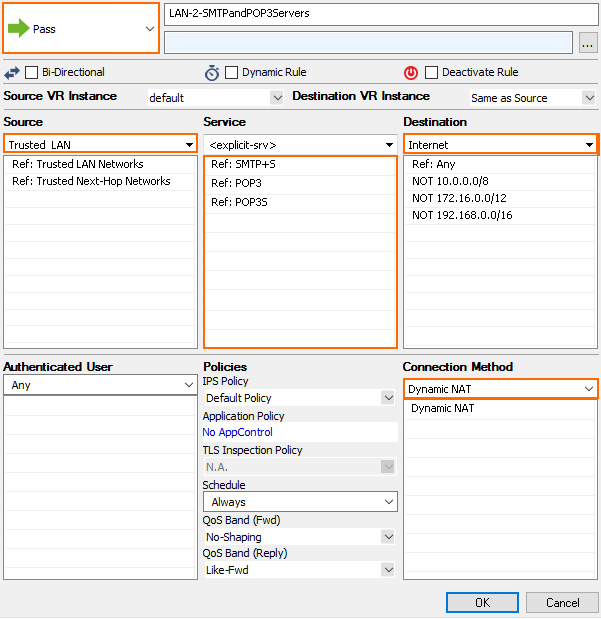Select NOT 10.0.0.0/8 destination entry

click(500, 181)
